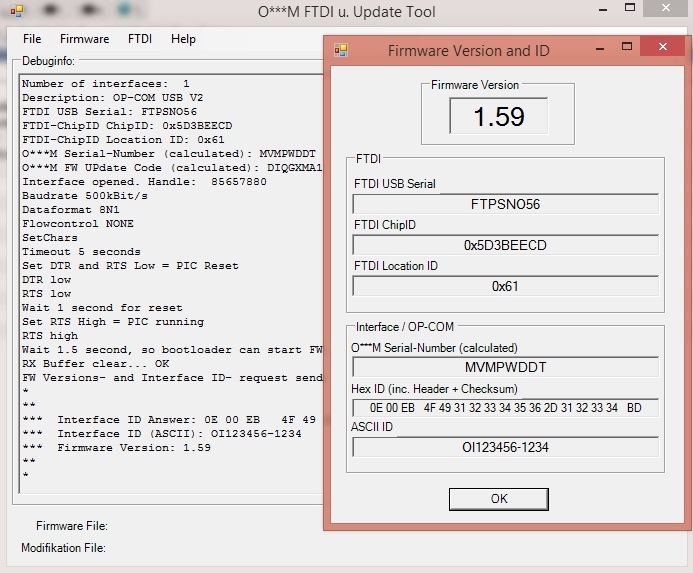693x573 pixels.
Task: Click the 'SetChars' debug line
Action: tap(50, 238)
